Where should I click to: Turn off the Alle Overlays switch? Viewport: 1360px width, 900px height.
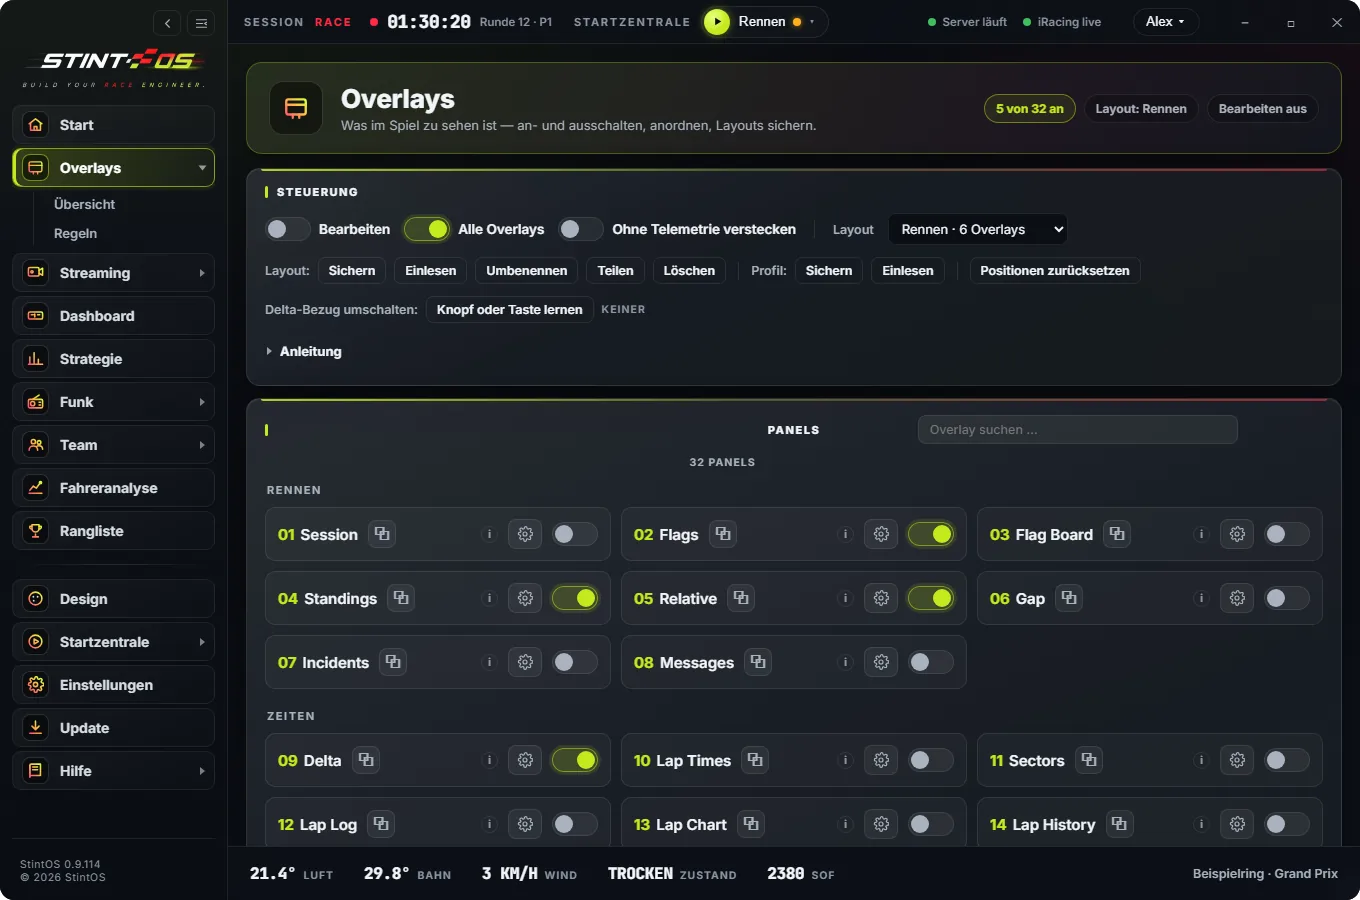tap(427, 229)
